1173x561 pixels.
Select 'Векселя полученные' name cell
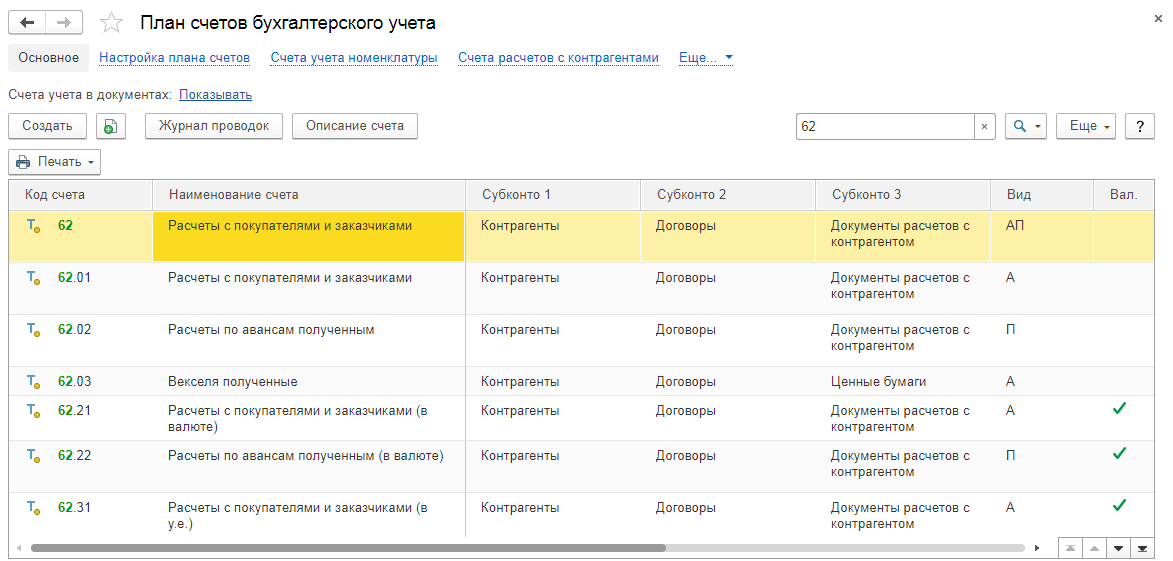[x=309, y=381]
